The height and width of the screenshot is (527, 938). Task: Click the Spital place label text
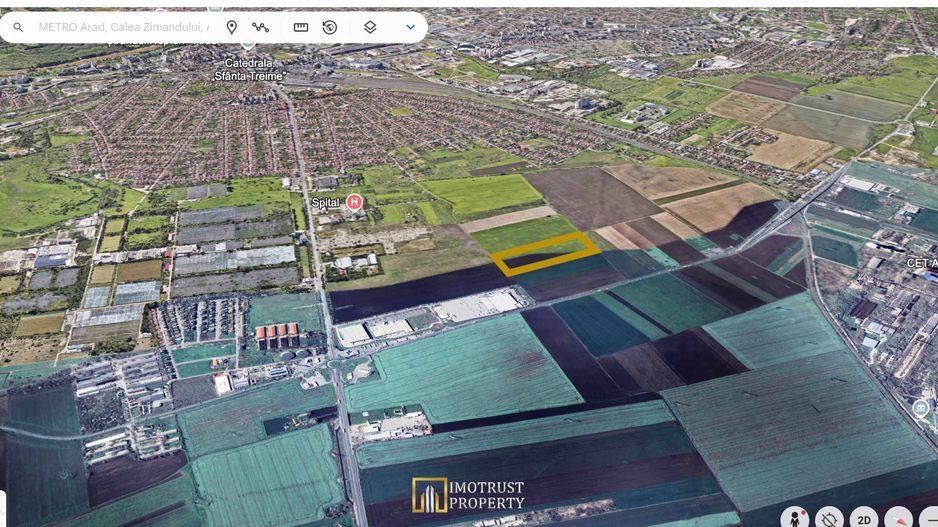[x=325, y=203]
